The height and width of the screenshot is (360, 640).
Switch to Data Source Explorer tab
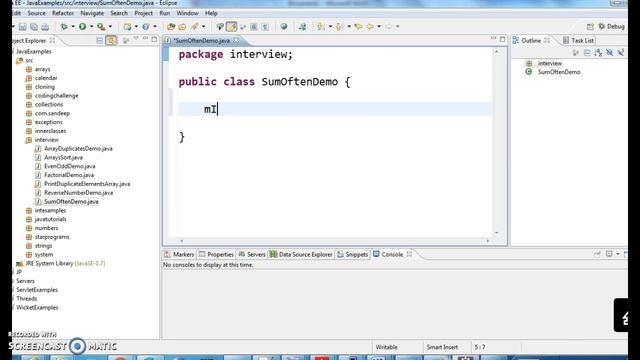point(301,254)
